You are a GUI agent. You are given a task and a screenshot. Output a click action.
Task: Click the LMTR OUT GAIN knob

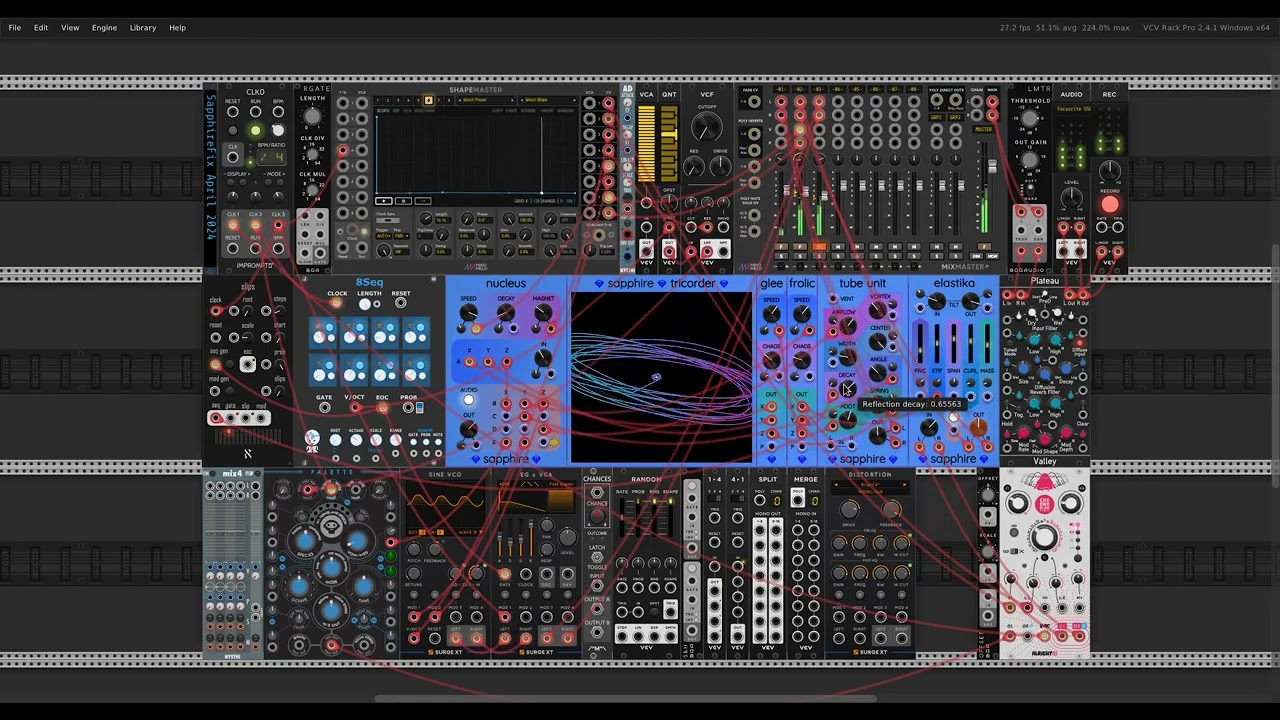(1029, 160)
